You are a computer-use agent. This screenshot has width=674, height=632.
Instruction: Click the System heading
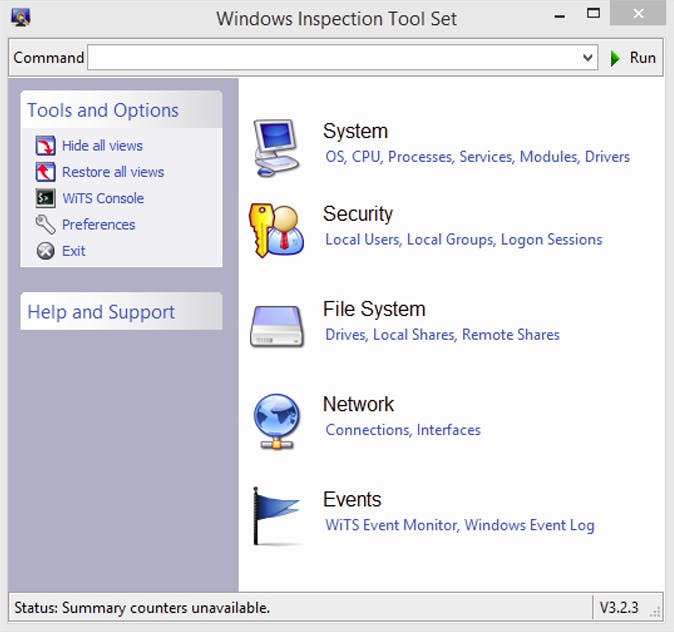pyautogui.click(x=355, y=131)
